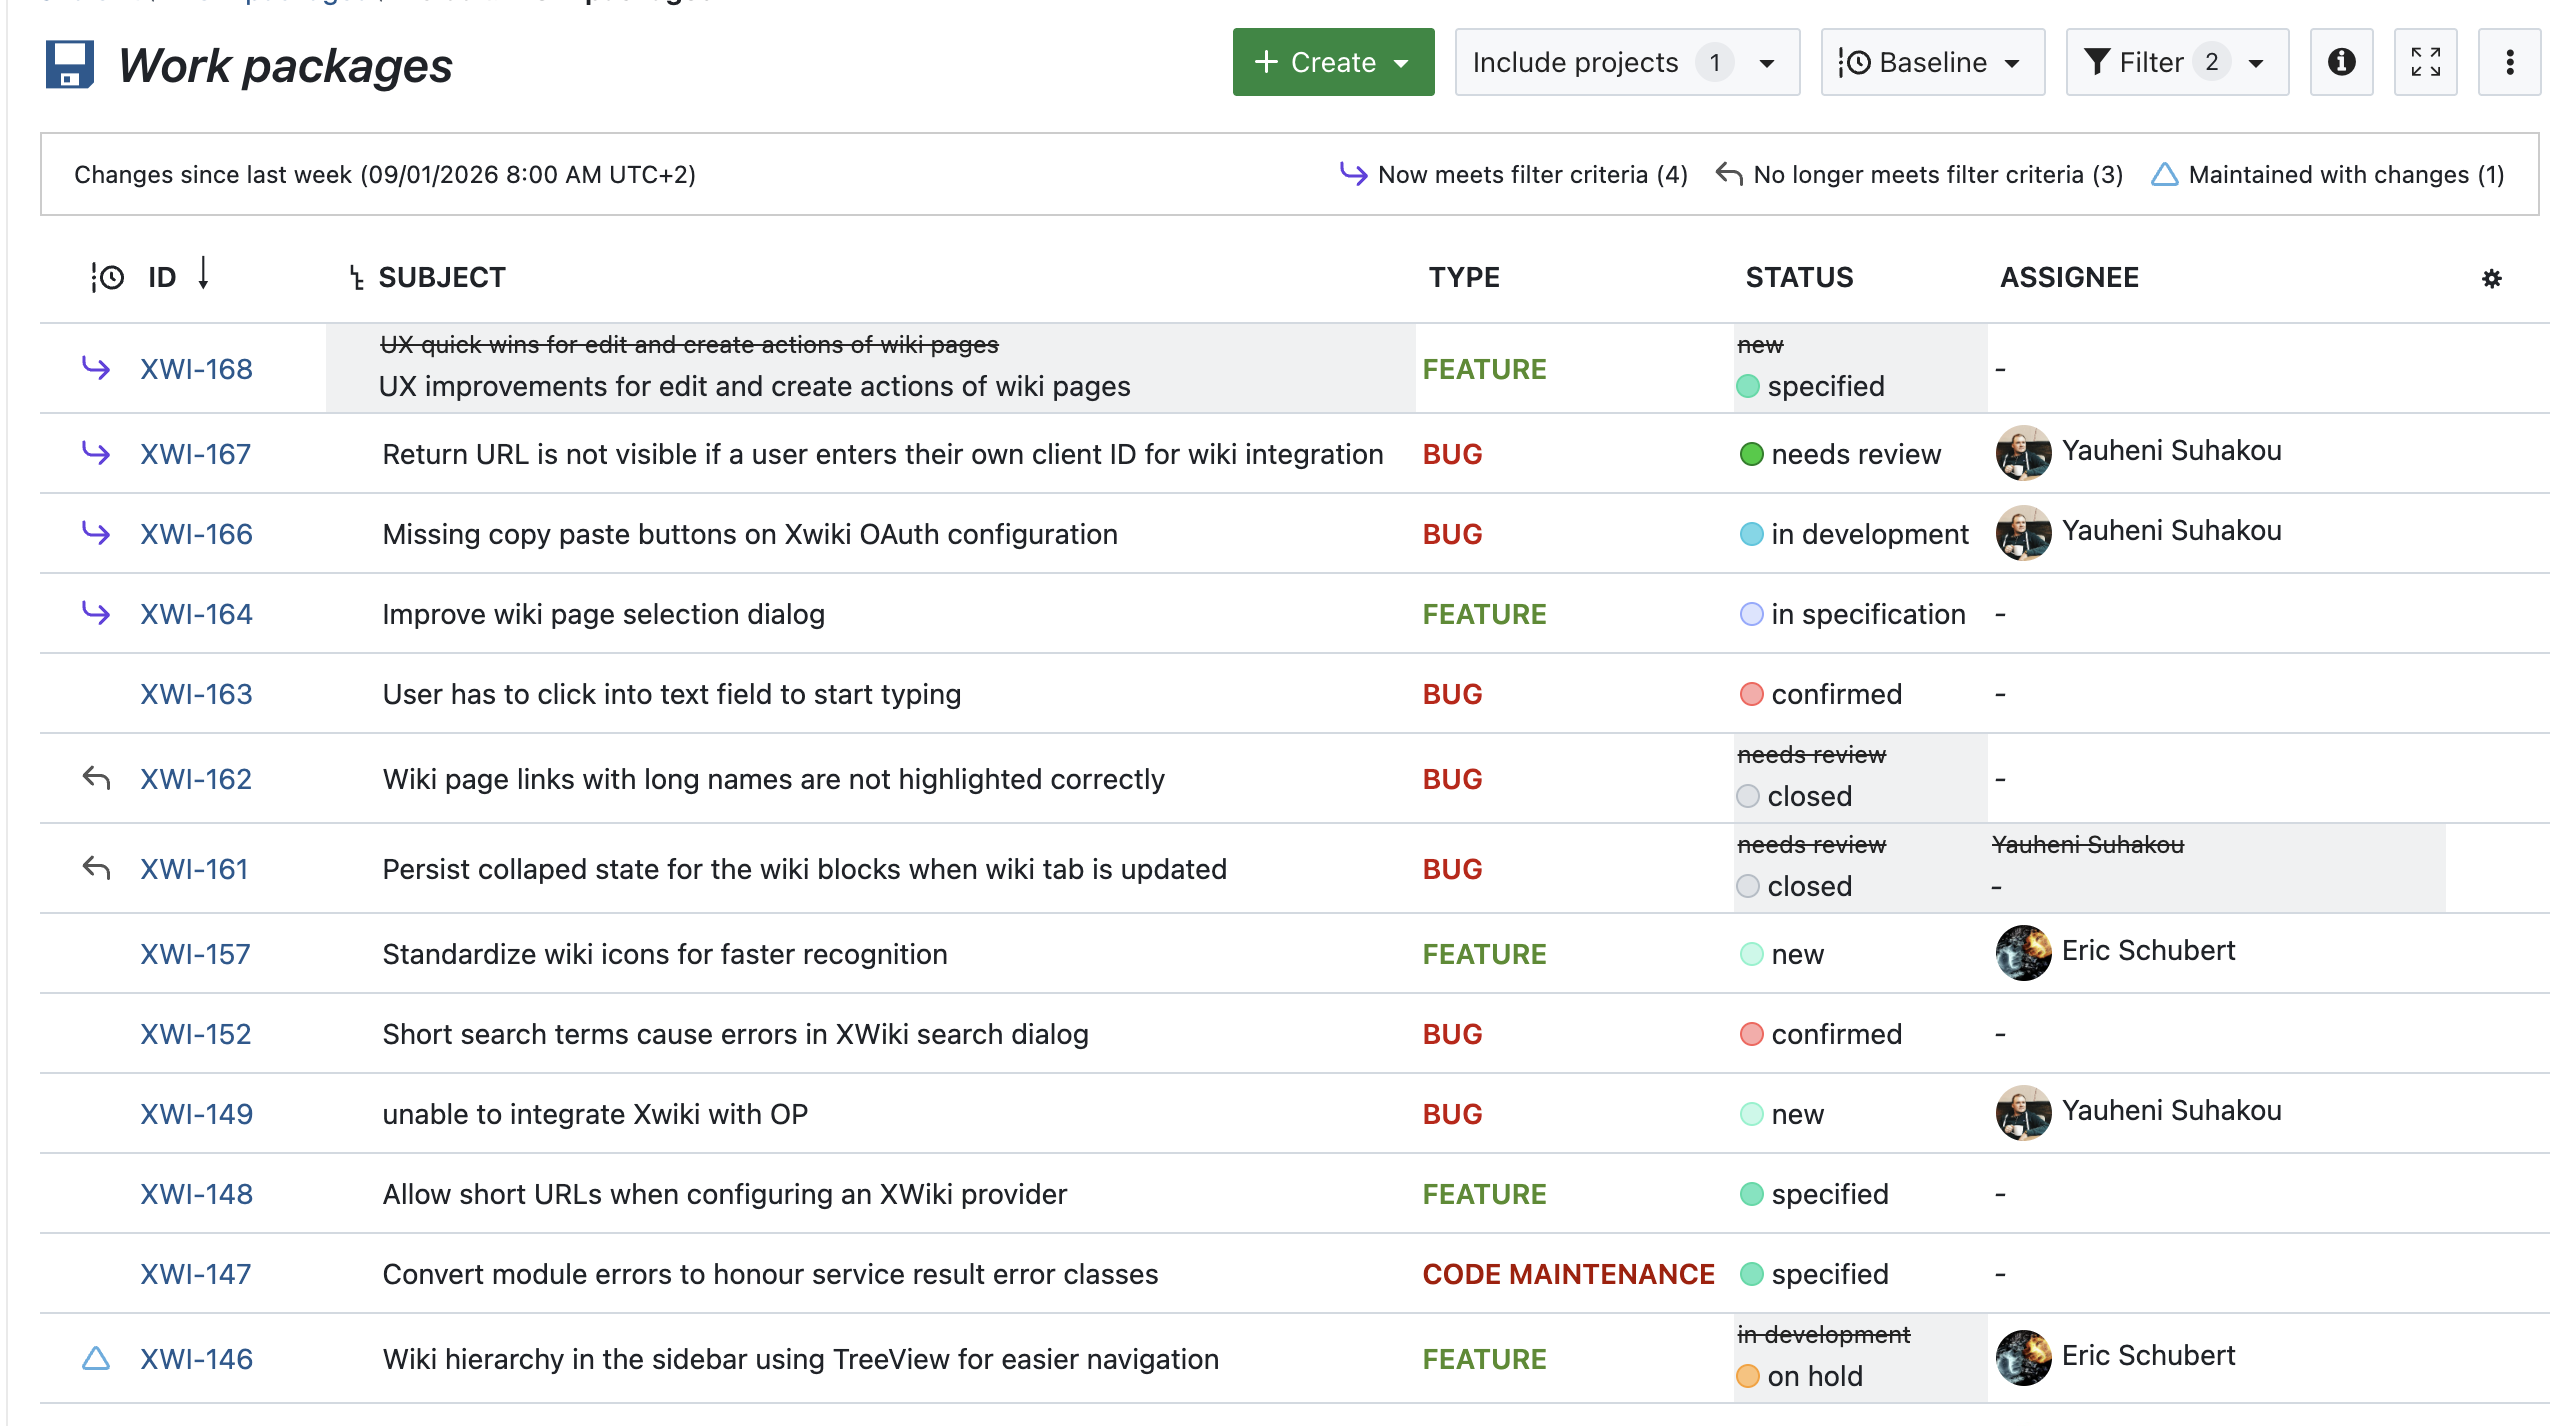2572x1426 pixels.
Task: Open the Create dropdown button
Action: (1333, 62)
